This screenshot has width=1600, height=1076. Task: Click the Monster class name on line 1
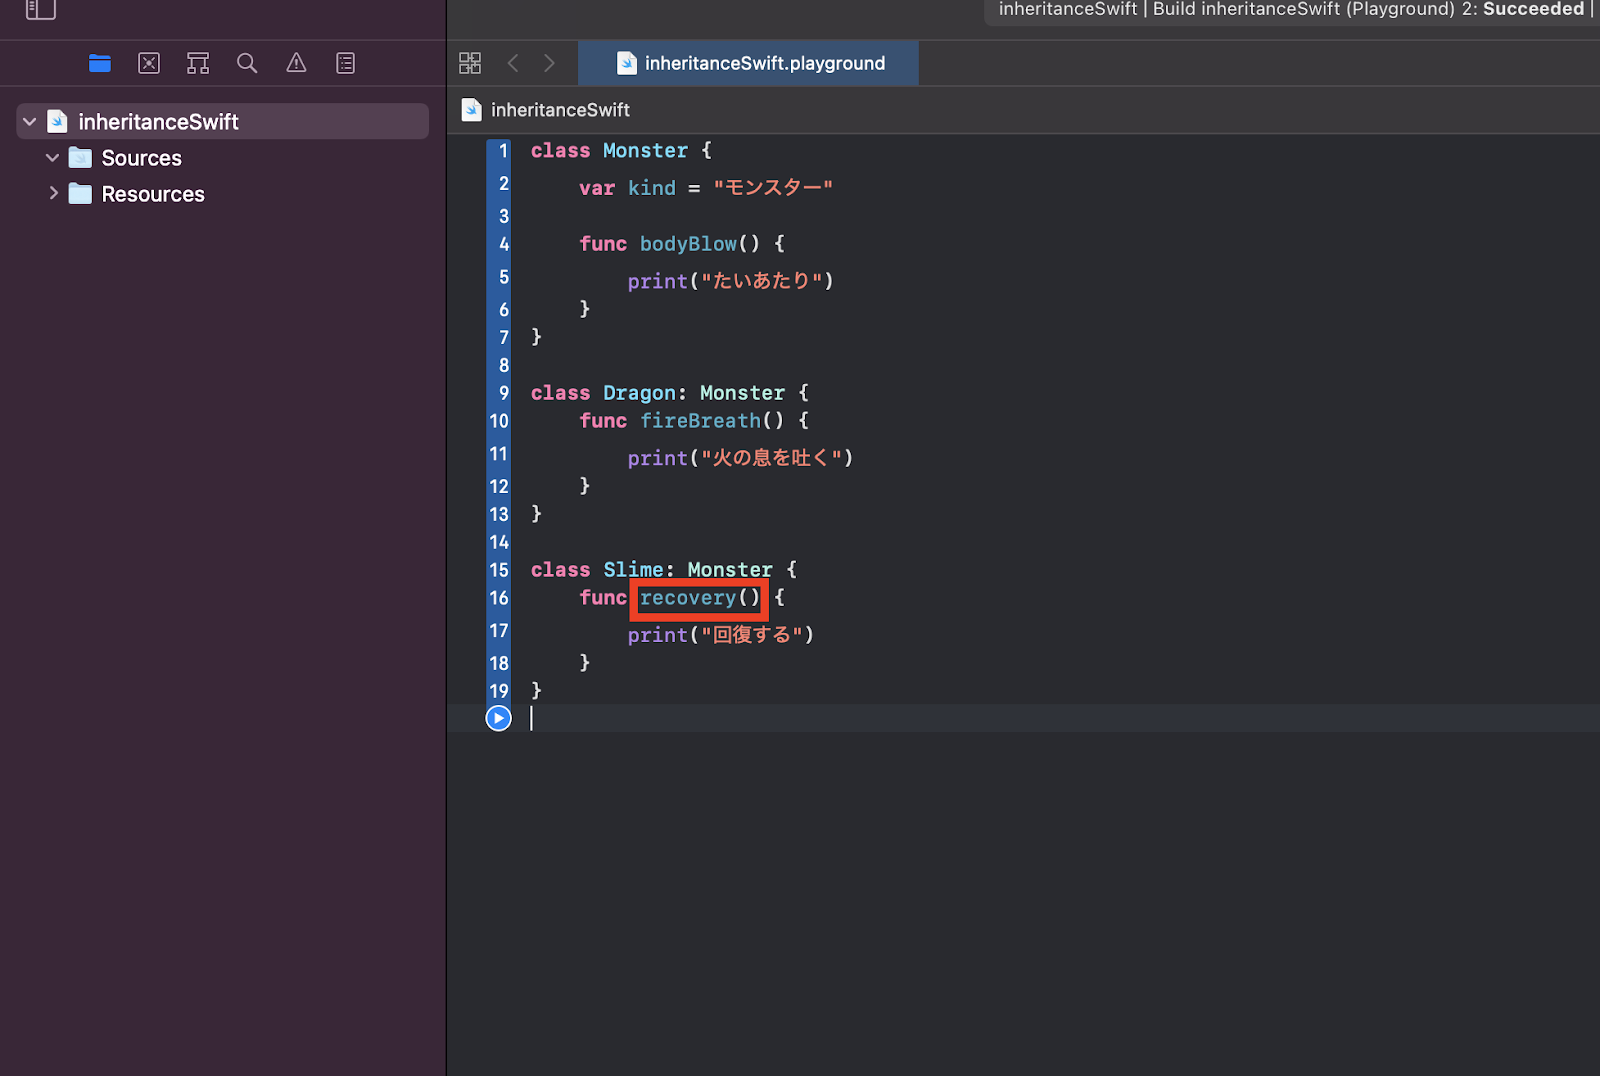tap(645, 150)
